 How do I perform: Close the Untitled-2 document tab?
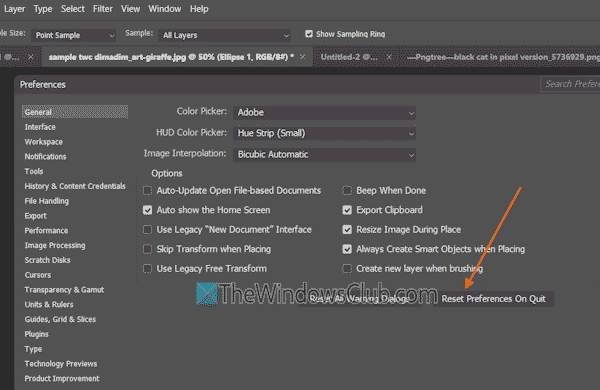point(389,57)
